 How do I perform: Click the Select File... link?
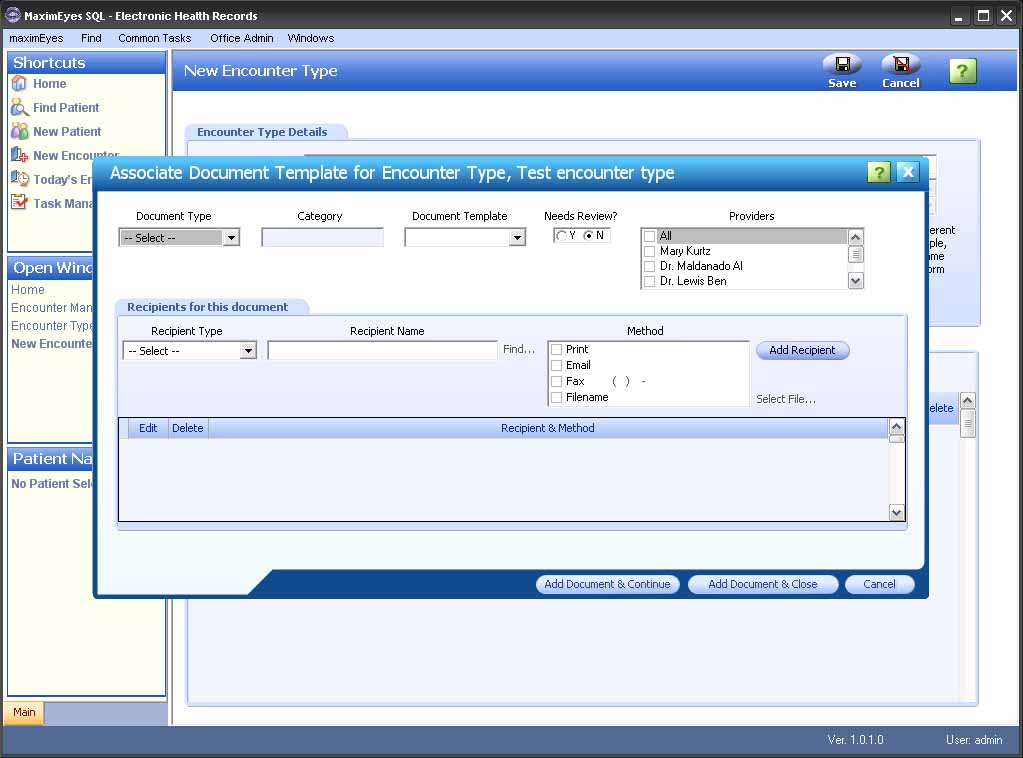coord(786,399)
